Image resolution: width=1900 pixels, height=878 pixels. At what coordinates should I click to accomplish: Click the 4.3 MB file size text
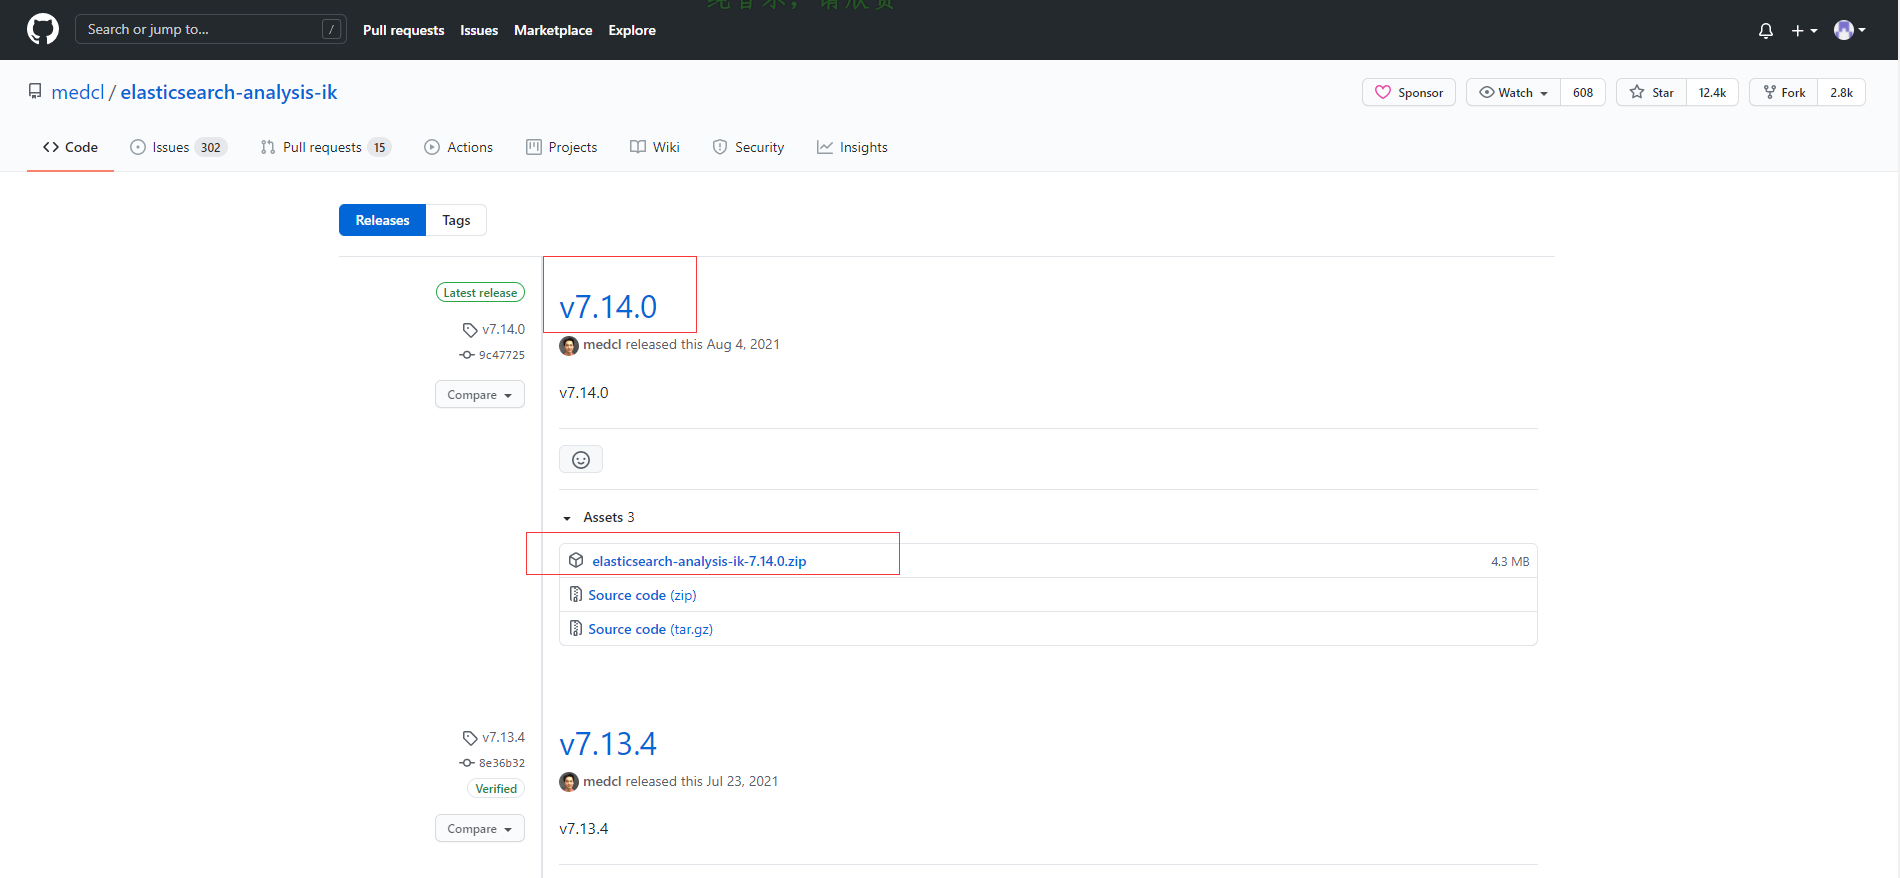[1510, 561]
